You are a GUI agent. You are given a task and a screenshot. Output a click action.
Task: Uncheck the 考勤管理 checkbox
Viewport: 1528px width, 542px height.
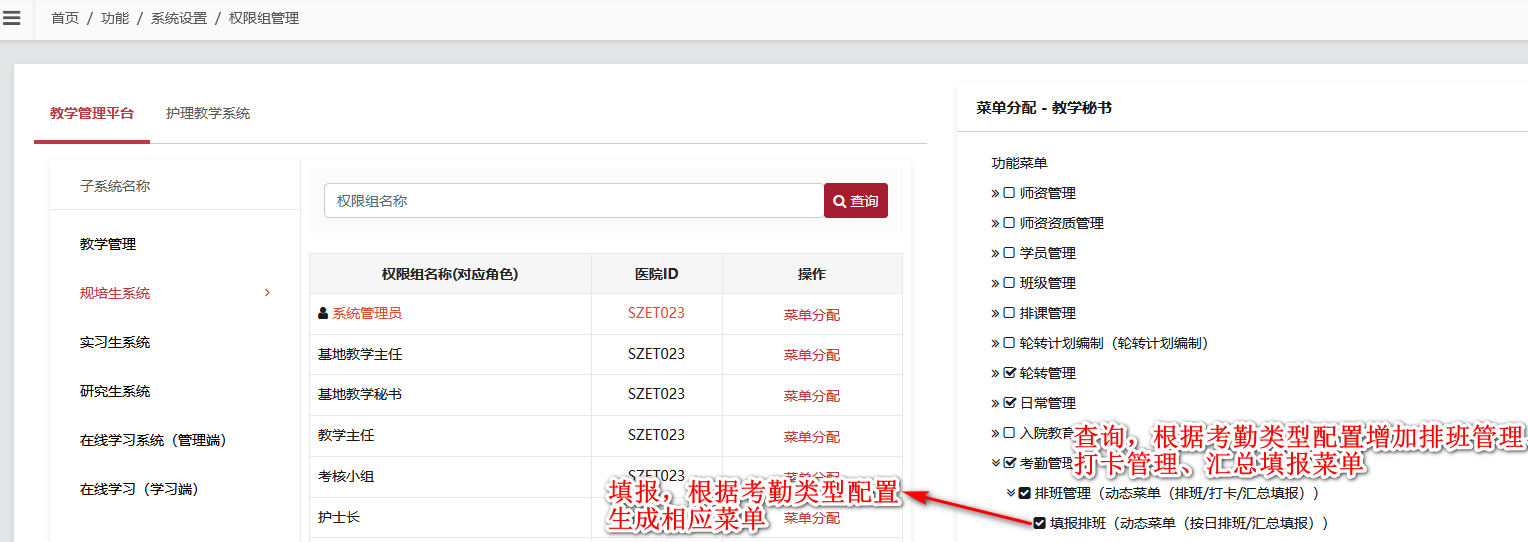click(x=1009, y=463)
